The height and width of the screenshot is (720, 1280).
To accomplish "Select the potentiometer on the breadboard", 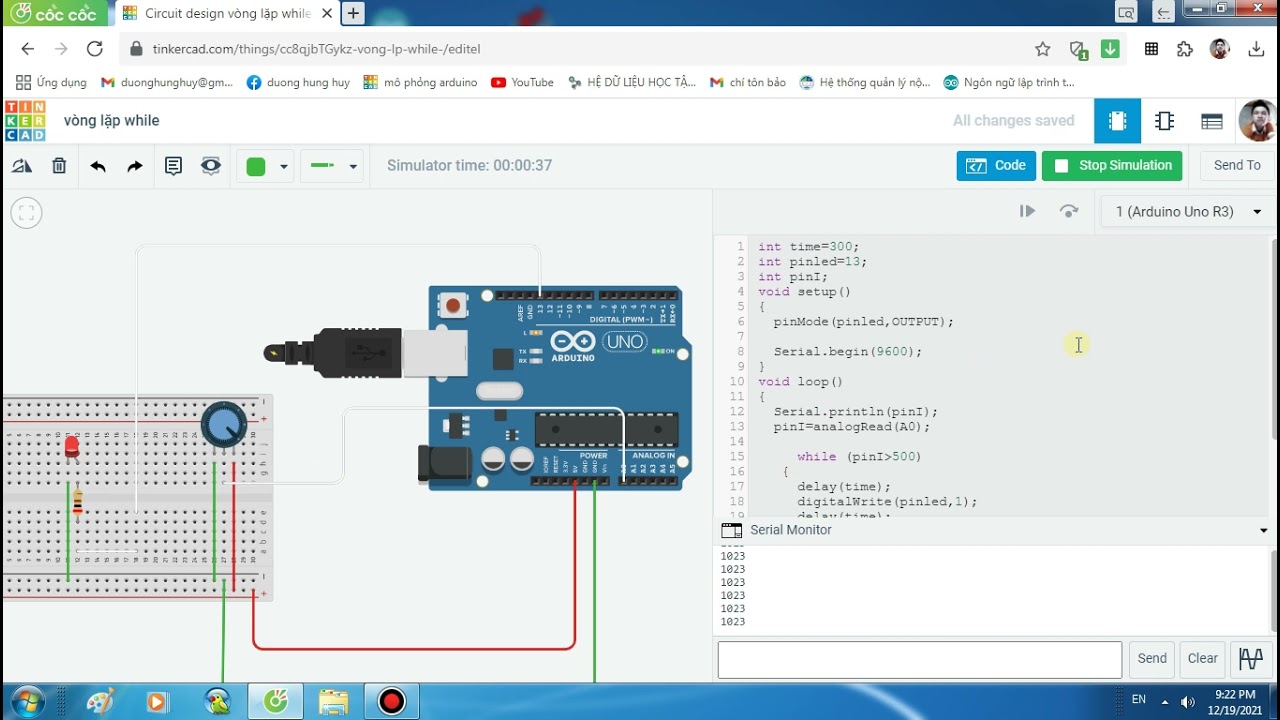I will tap(223, 425).
